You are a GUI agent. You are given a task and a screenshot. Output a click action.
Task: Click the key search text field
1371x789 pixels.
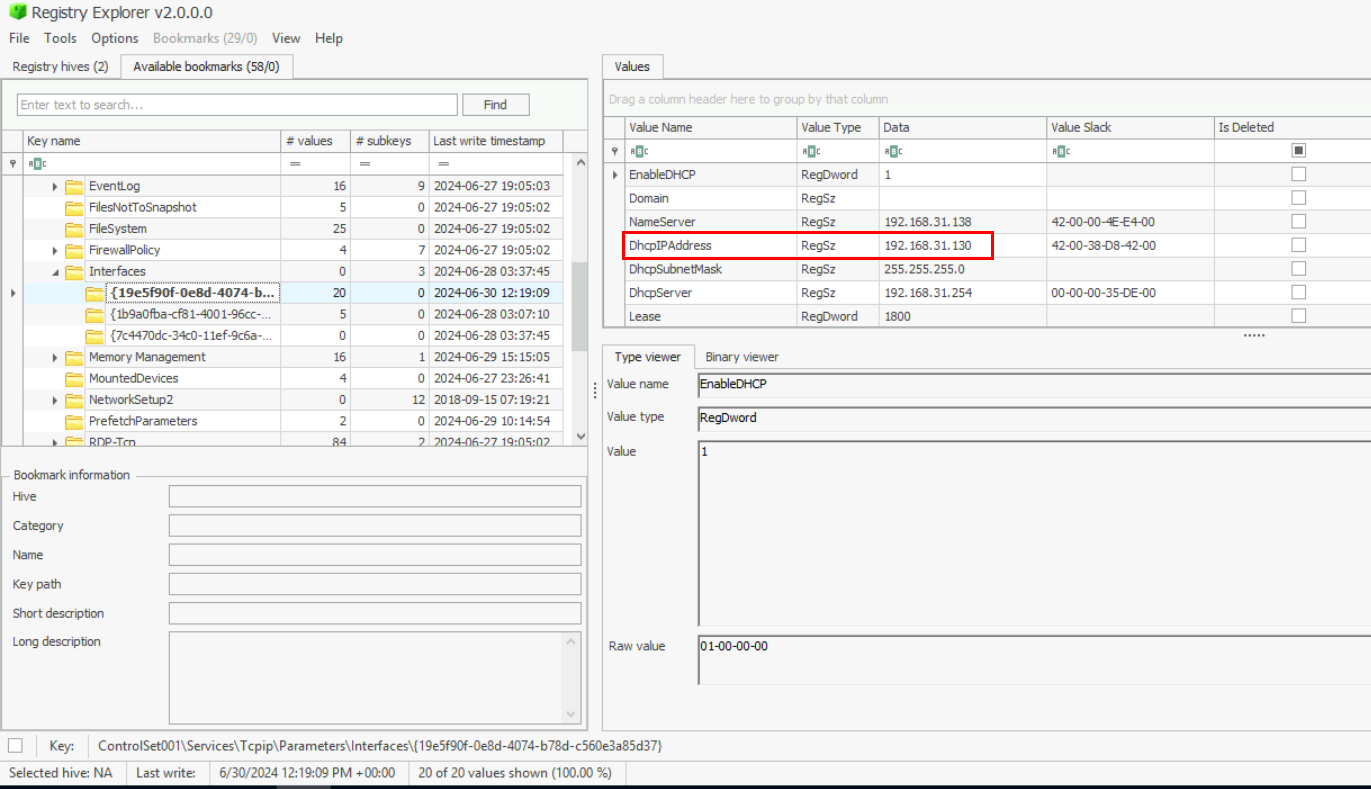[x=237, y=105]
